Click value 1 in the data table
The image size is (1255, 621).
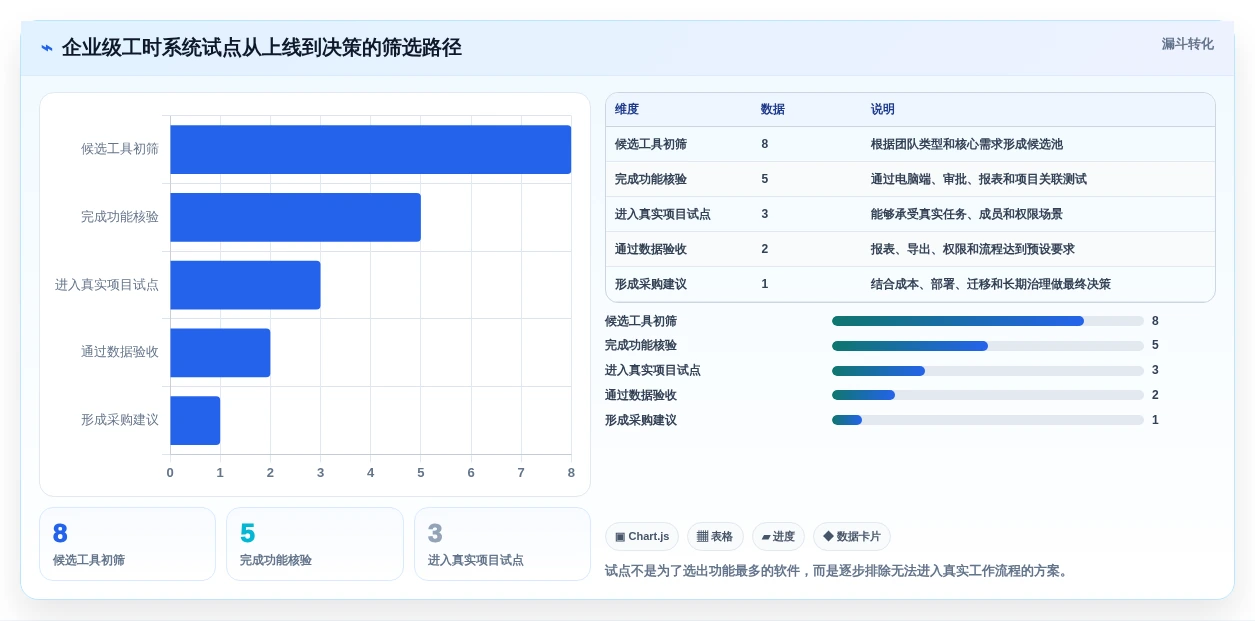click(765, 284)
